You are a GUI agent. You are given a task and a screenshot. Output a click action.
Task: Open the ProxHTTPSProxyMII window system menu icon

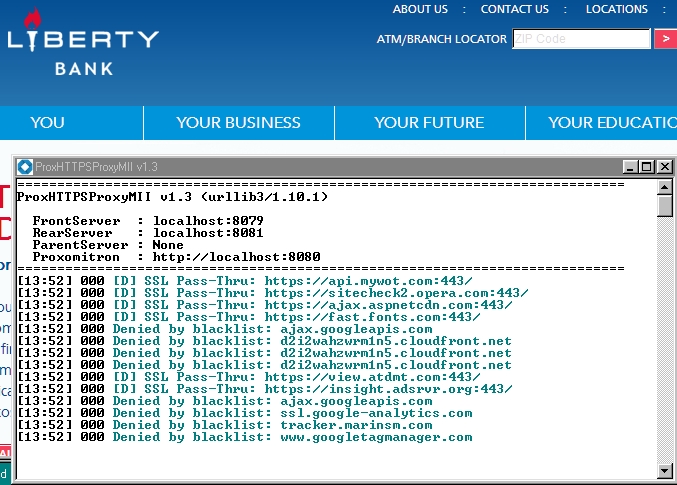(x=25, y=167)
